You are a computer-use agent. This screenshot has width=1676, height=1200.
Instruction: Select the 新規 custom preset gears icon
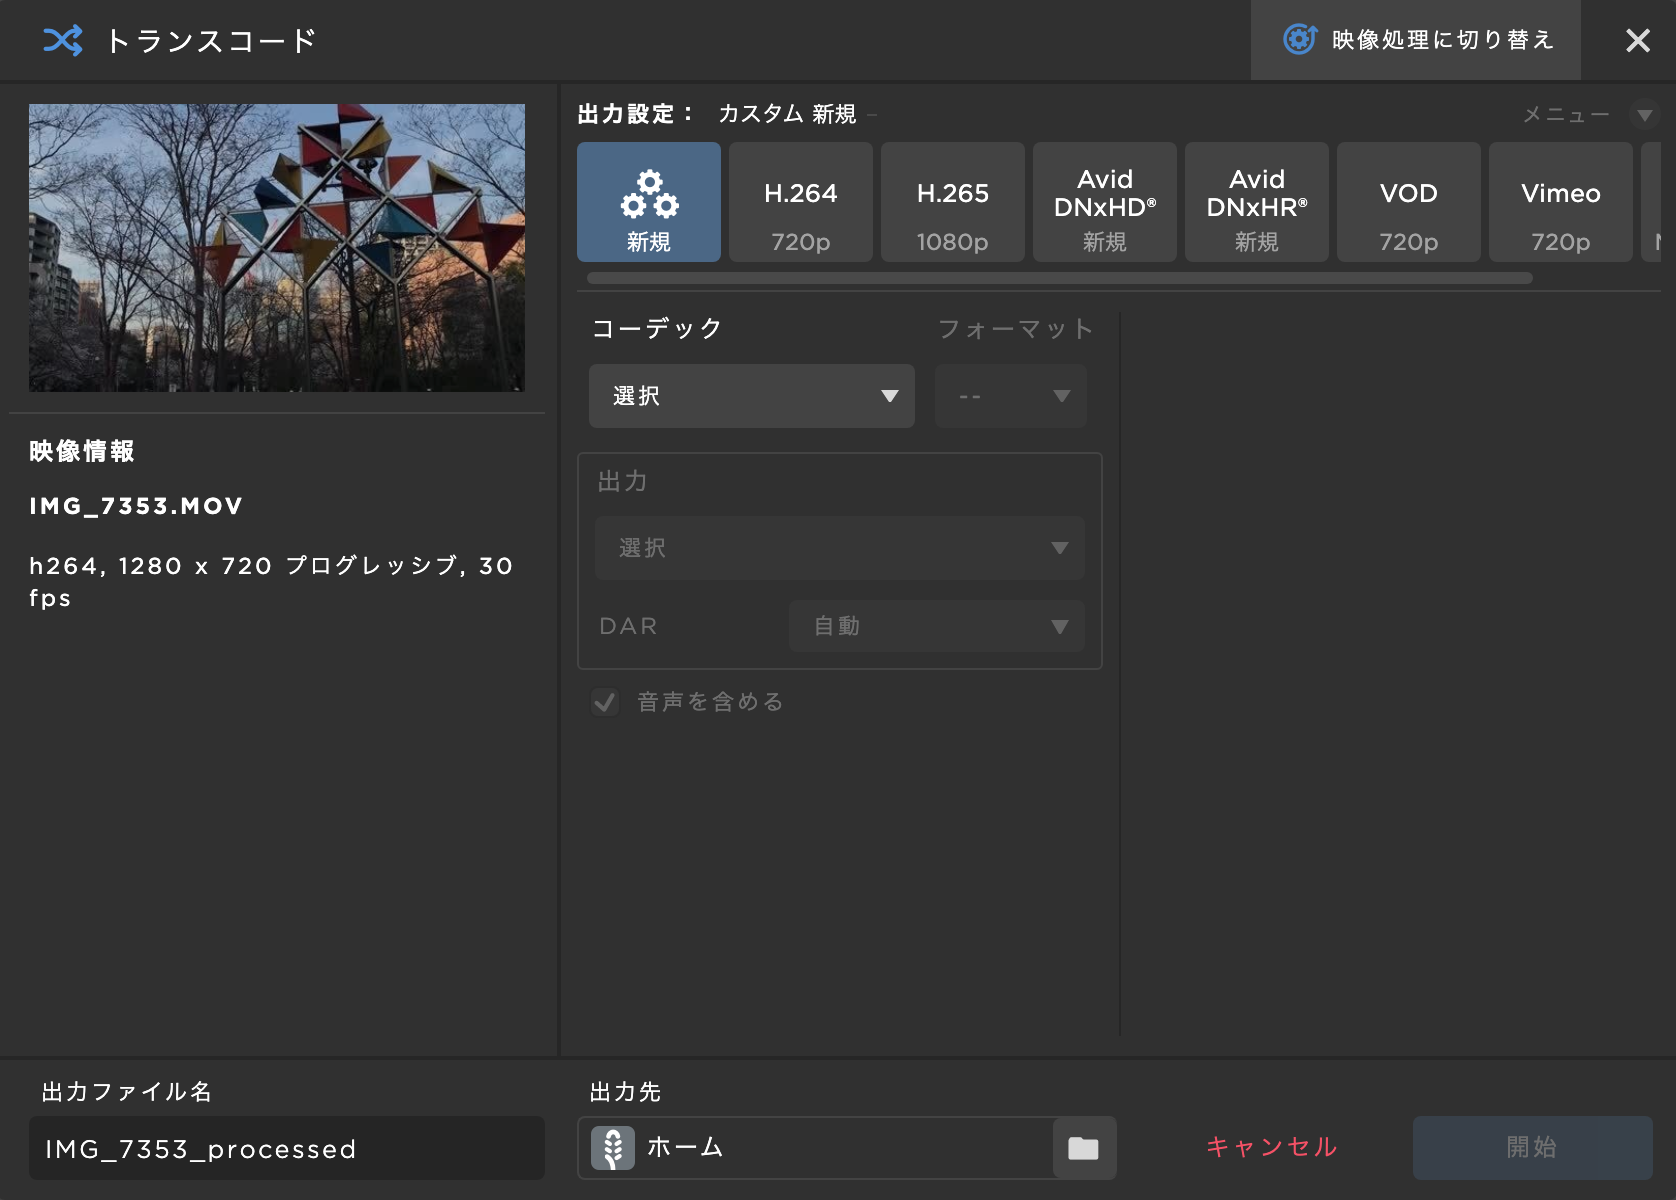(x=649, y=194)
